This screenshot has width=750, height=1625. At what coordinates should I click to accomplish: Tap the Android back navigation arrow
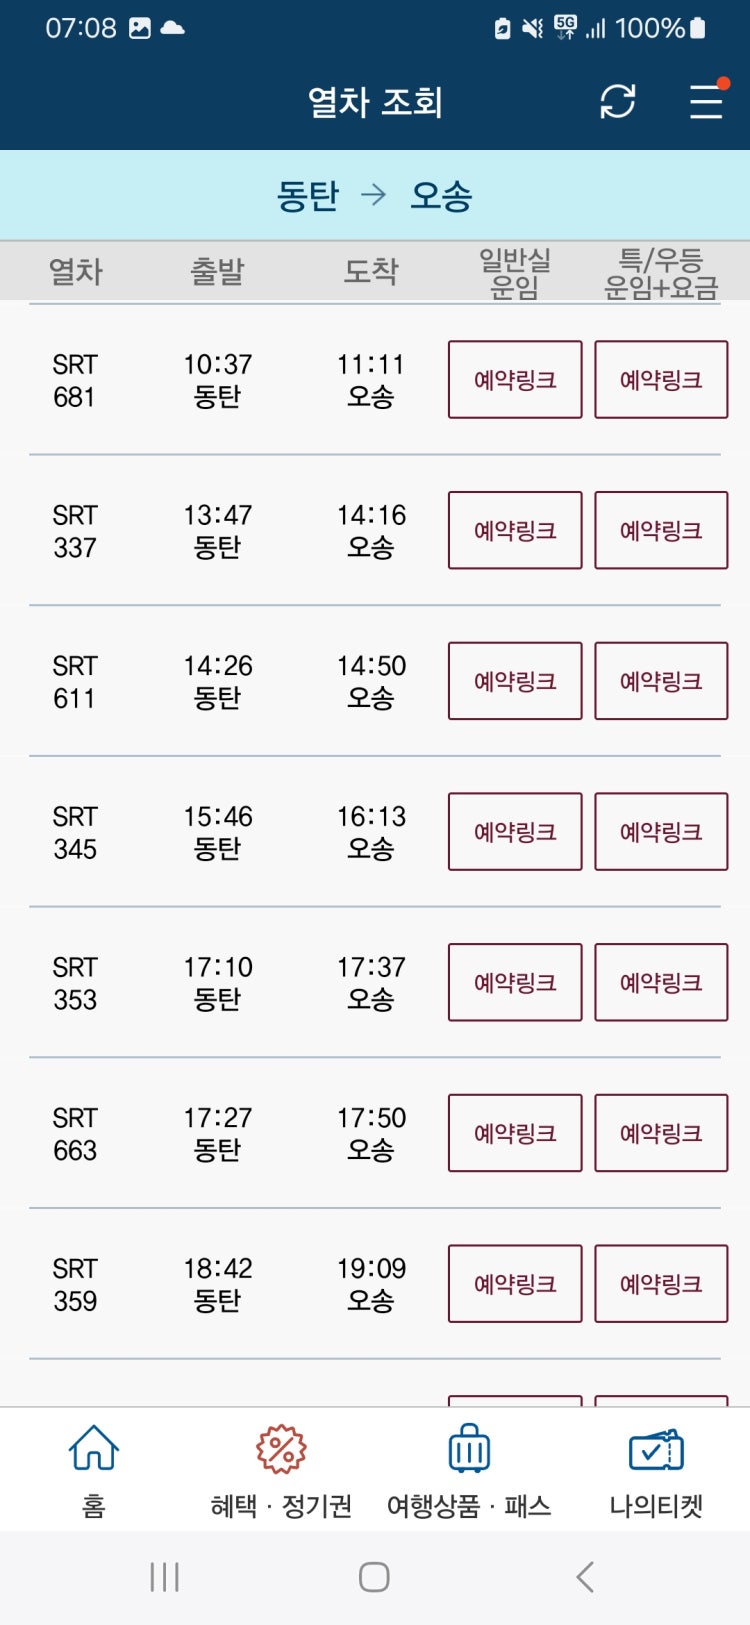[586, 1577]
